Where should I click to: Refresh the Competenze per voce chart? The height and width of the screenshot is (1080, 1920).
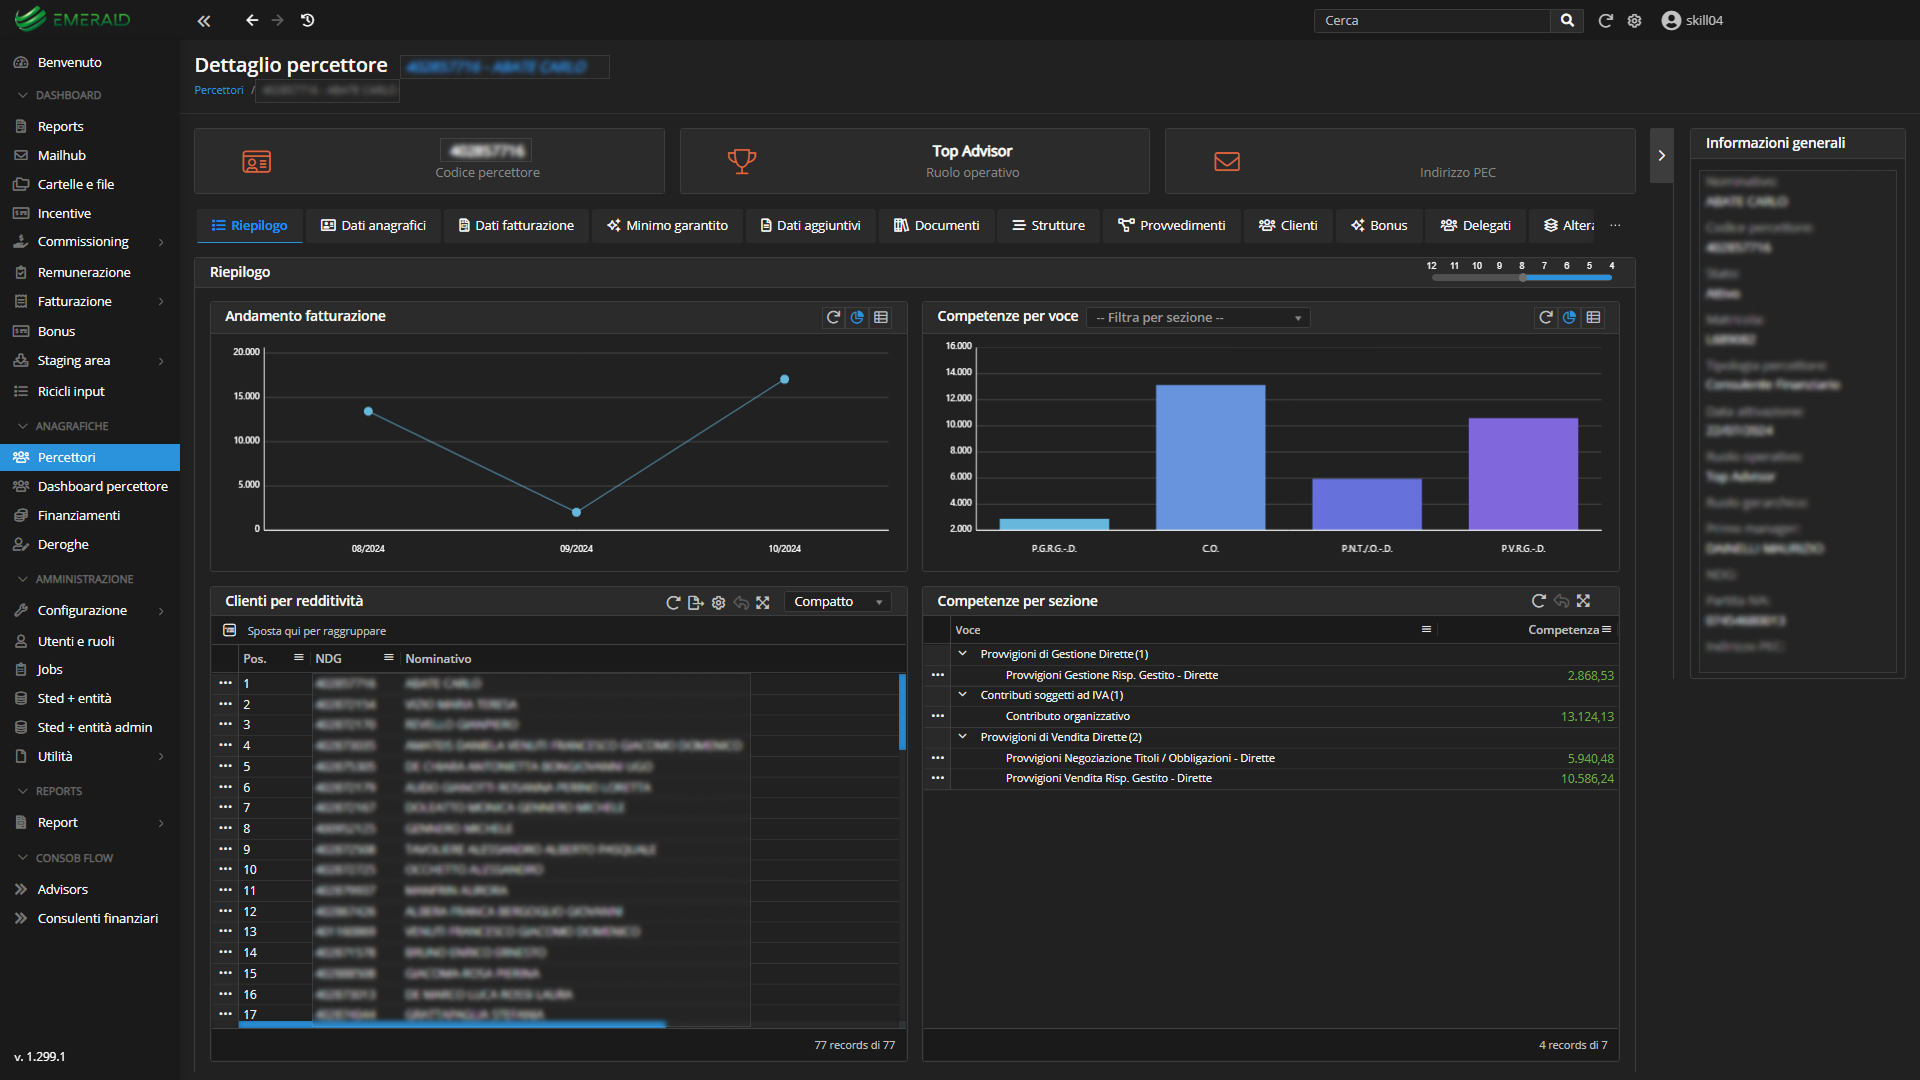[x=1546, y=317]
